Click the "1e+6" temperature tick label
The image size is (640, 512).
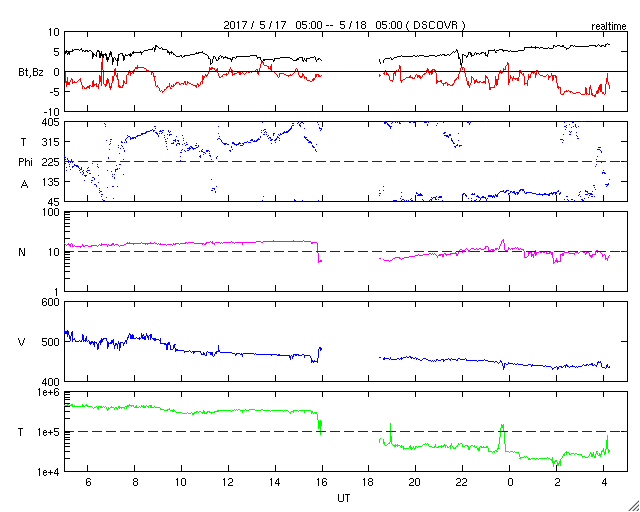click(x=49, y=392)
